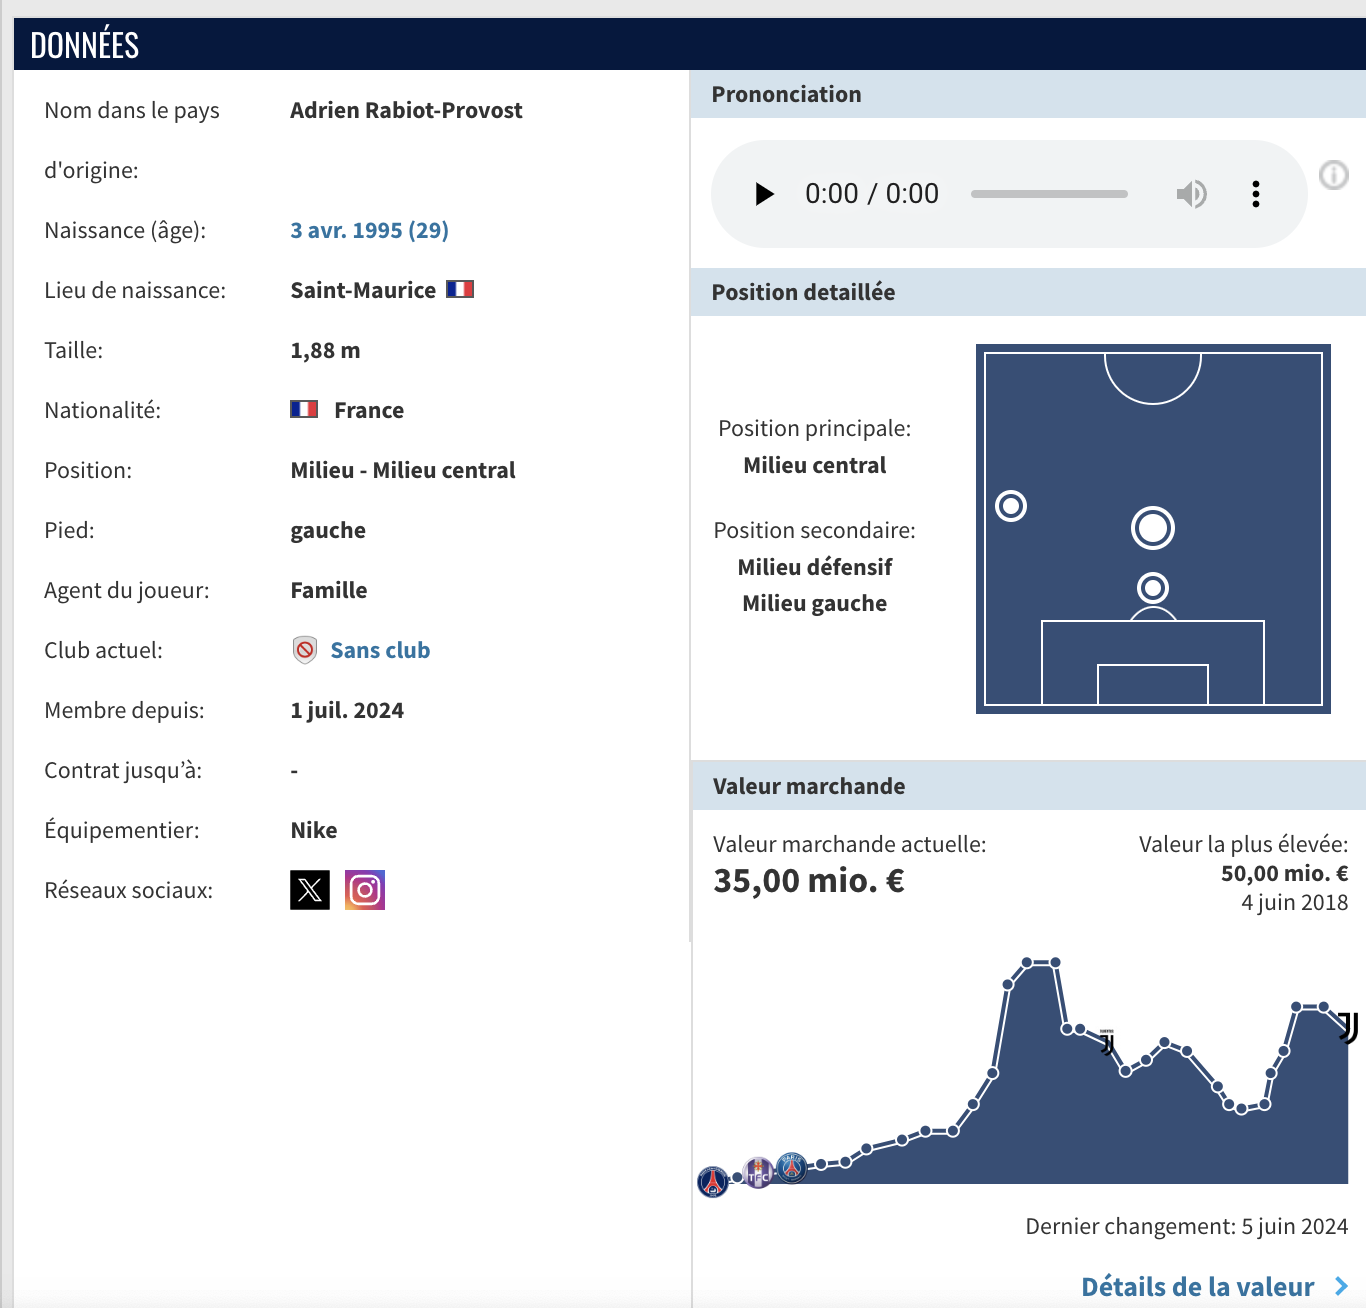Play the pronunciation audio
This screenshot has height=1308, width=1366.
tap(765, 194)
